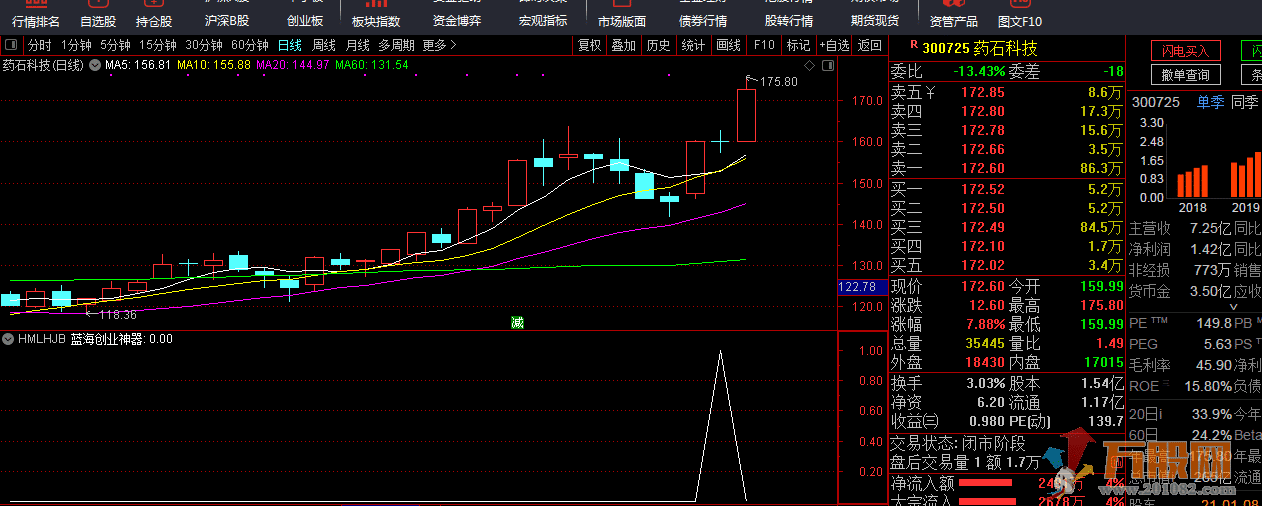Open 行情排名 in the top toolbar

[36, 21]
